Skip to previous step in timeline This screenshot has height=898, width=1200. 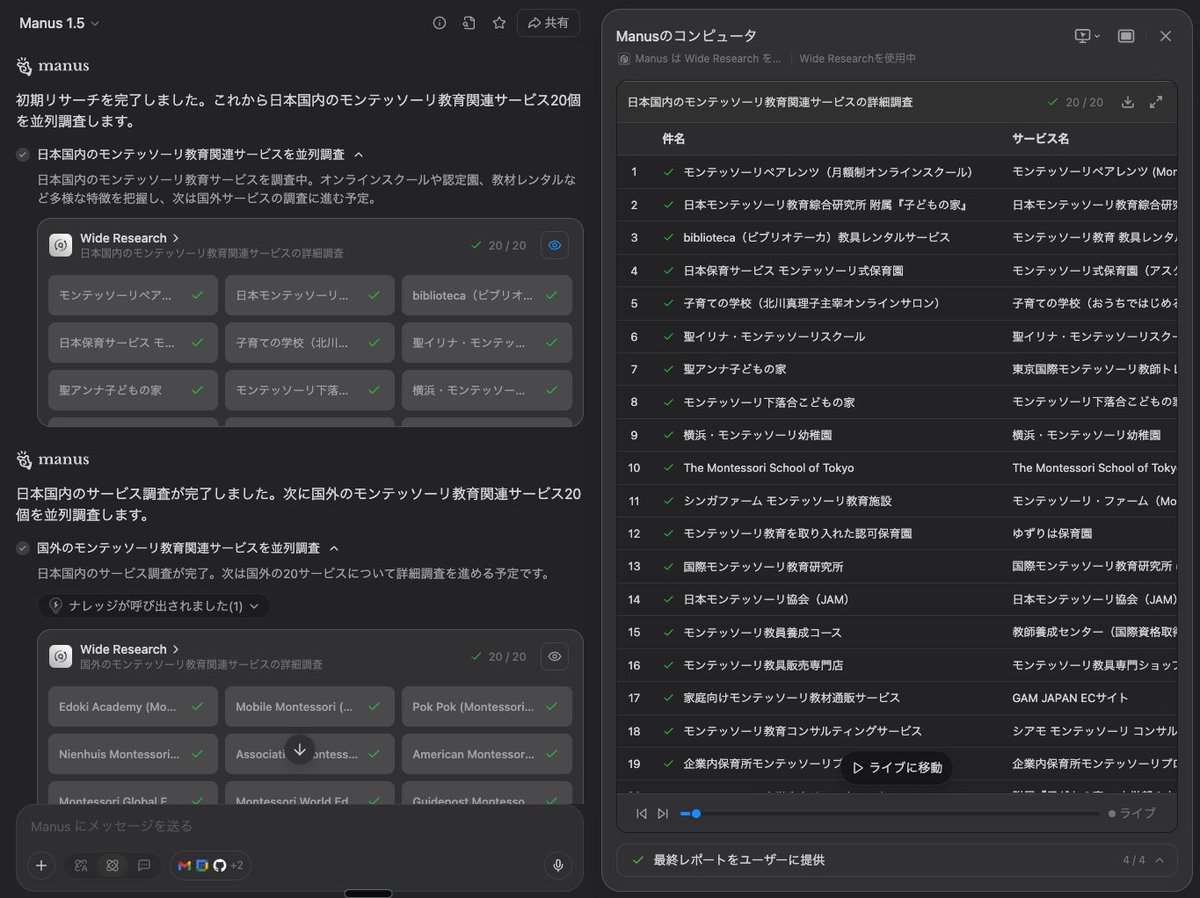tap(641, 813)
